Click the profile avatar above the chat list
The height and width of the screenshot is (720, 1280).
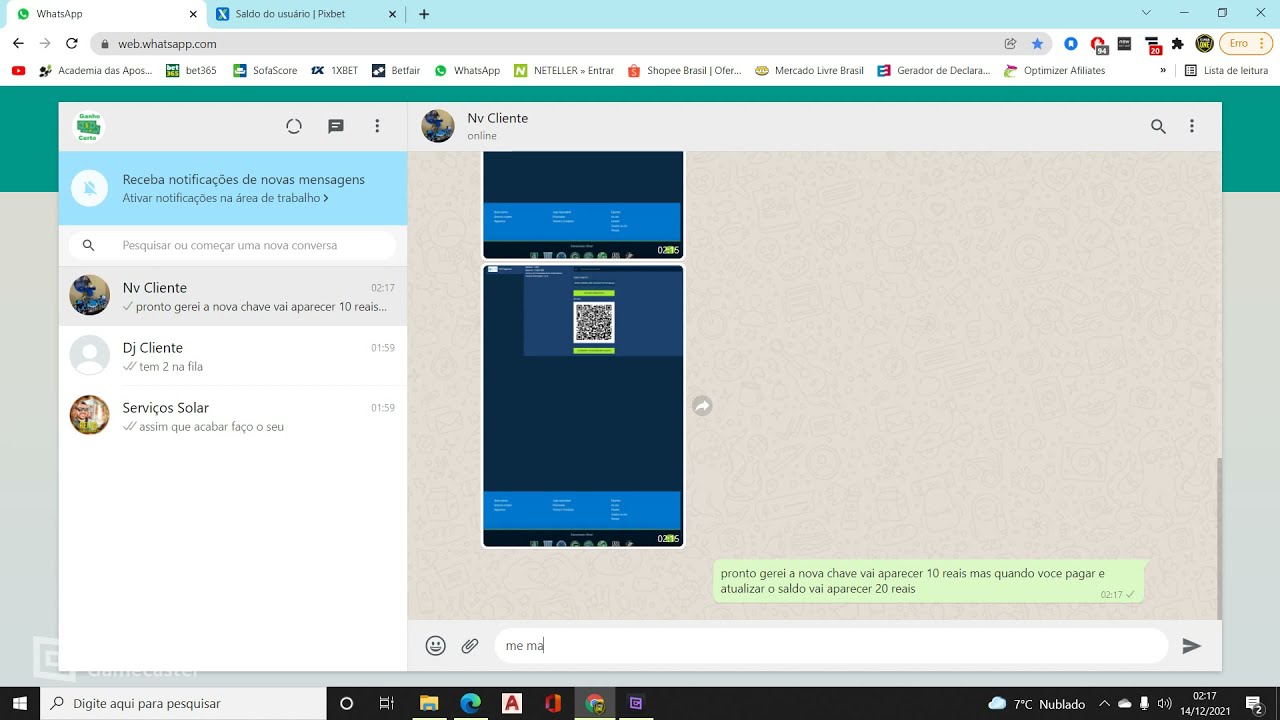click(x=88, y=127)
